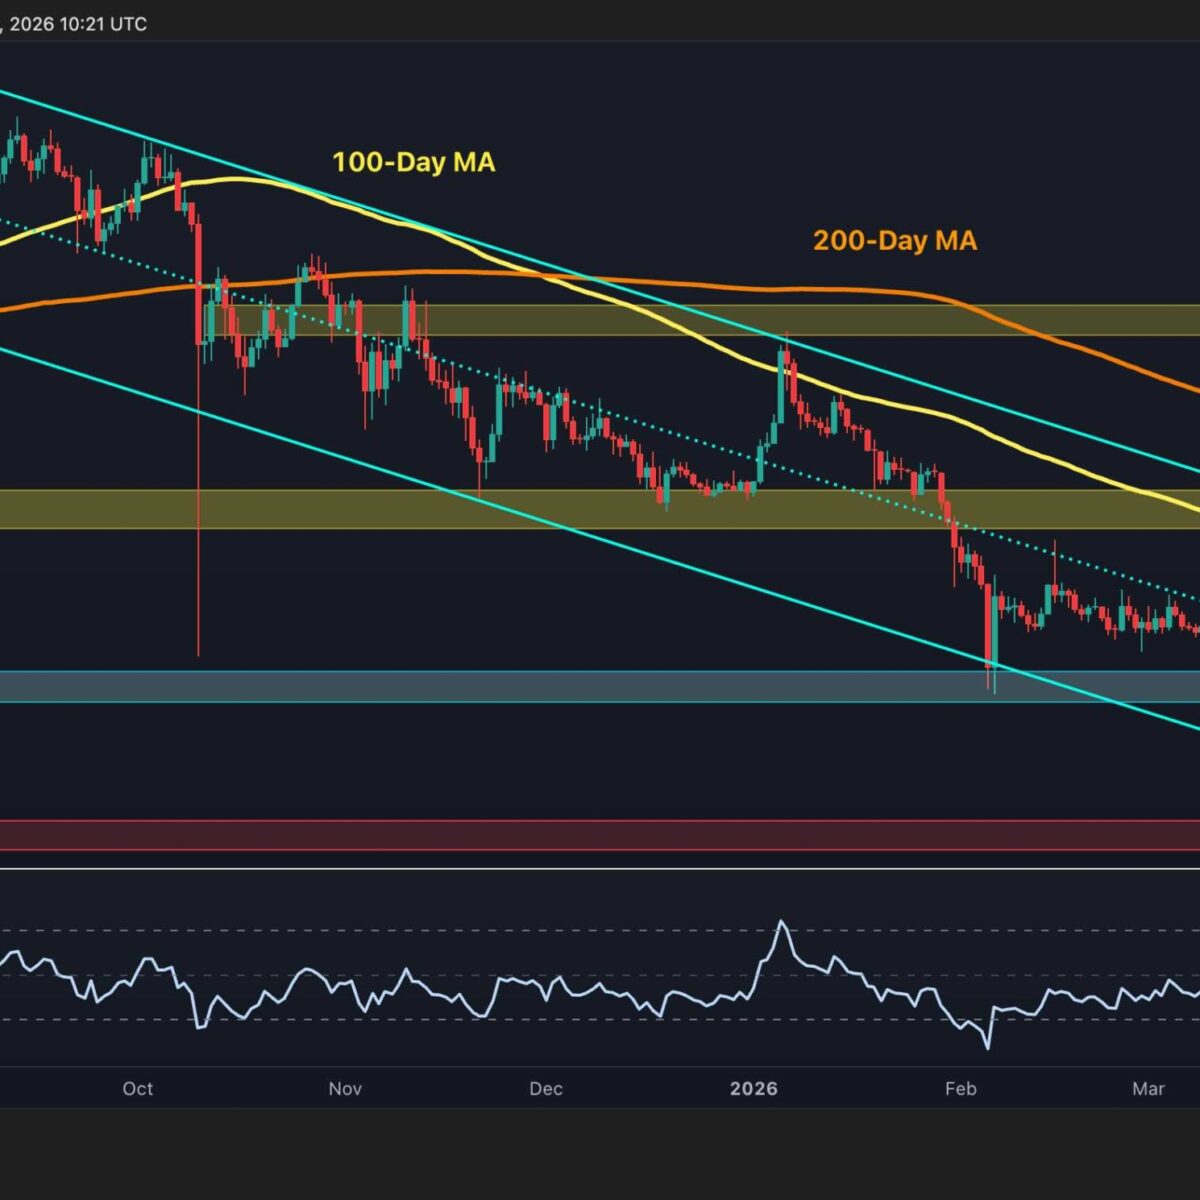Click the 2026 year marker on time axis
Screen dimensions: 1200x1200
(753, 1088)
